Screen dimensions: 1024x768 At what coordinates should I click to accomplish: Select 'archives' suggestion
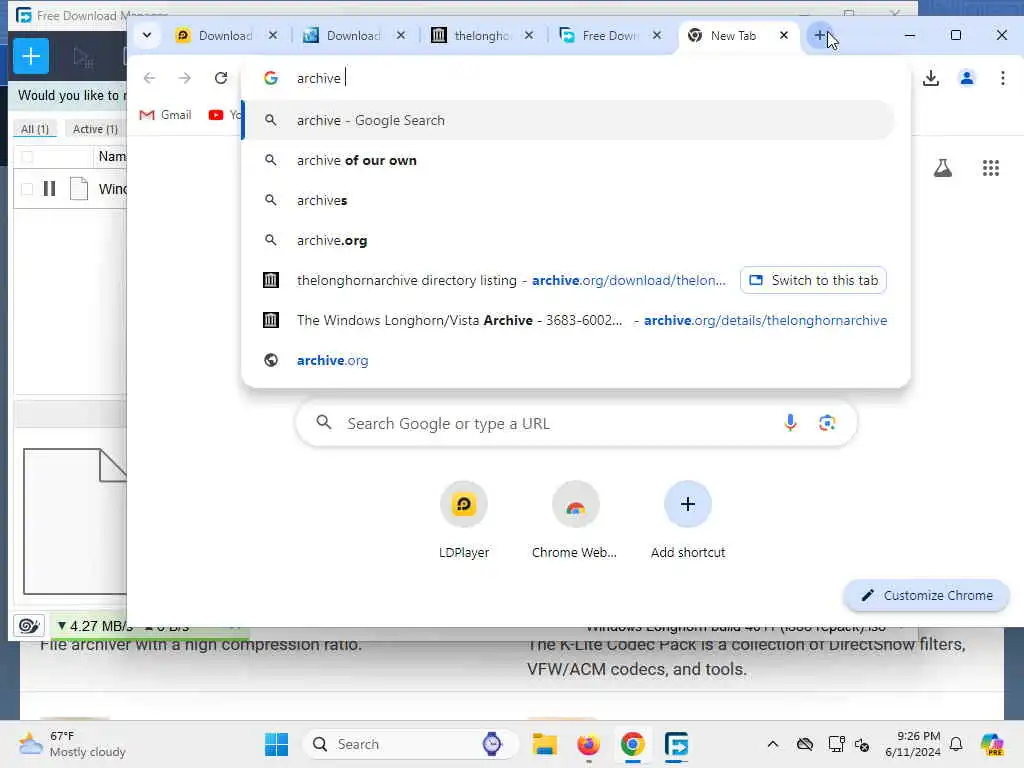(568, 200)
